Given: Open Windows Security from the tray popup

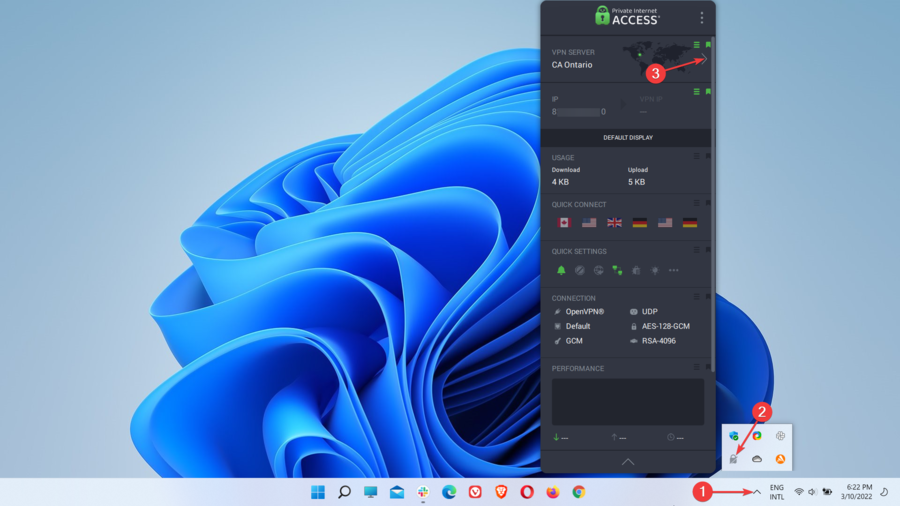Looking at the screenshot, I should point(734,436).
